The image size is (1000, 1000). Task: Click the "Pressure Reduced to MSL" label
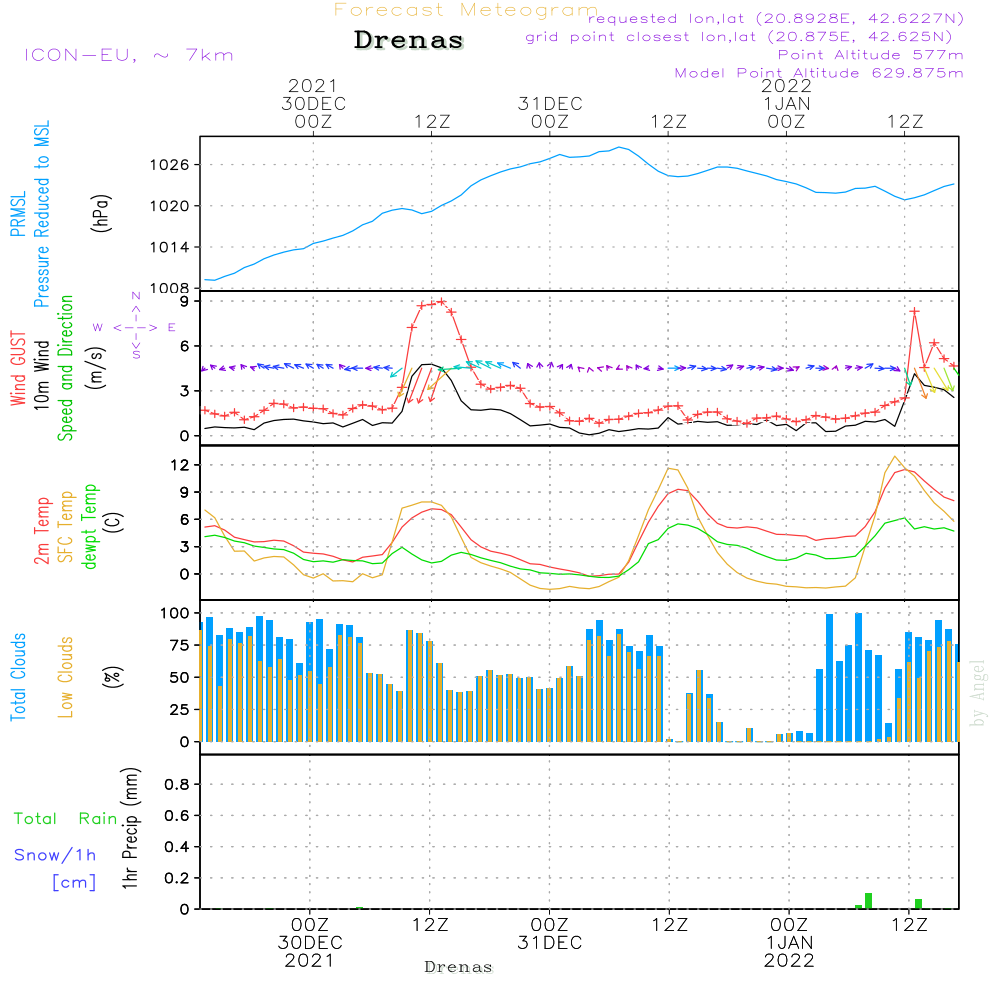click(41, 214)
